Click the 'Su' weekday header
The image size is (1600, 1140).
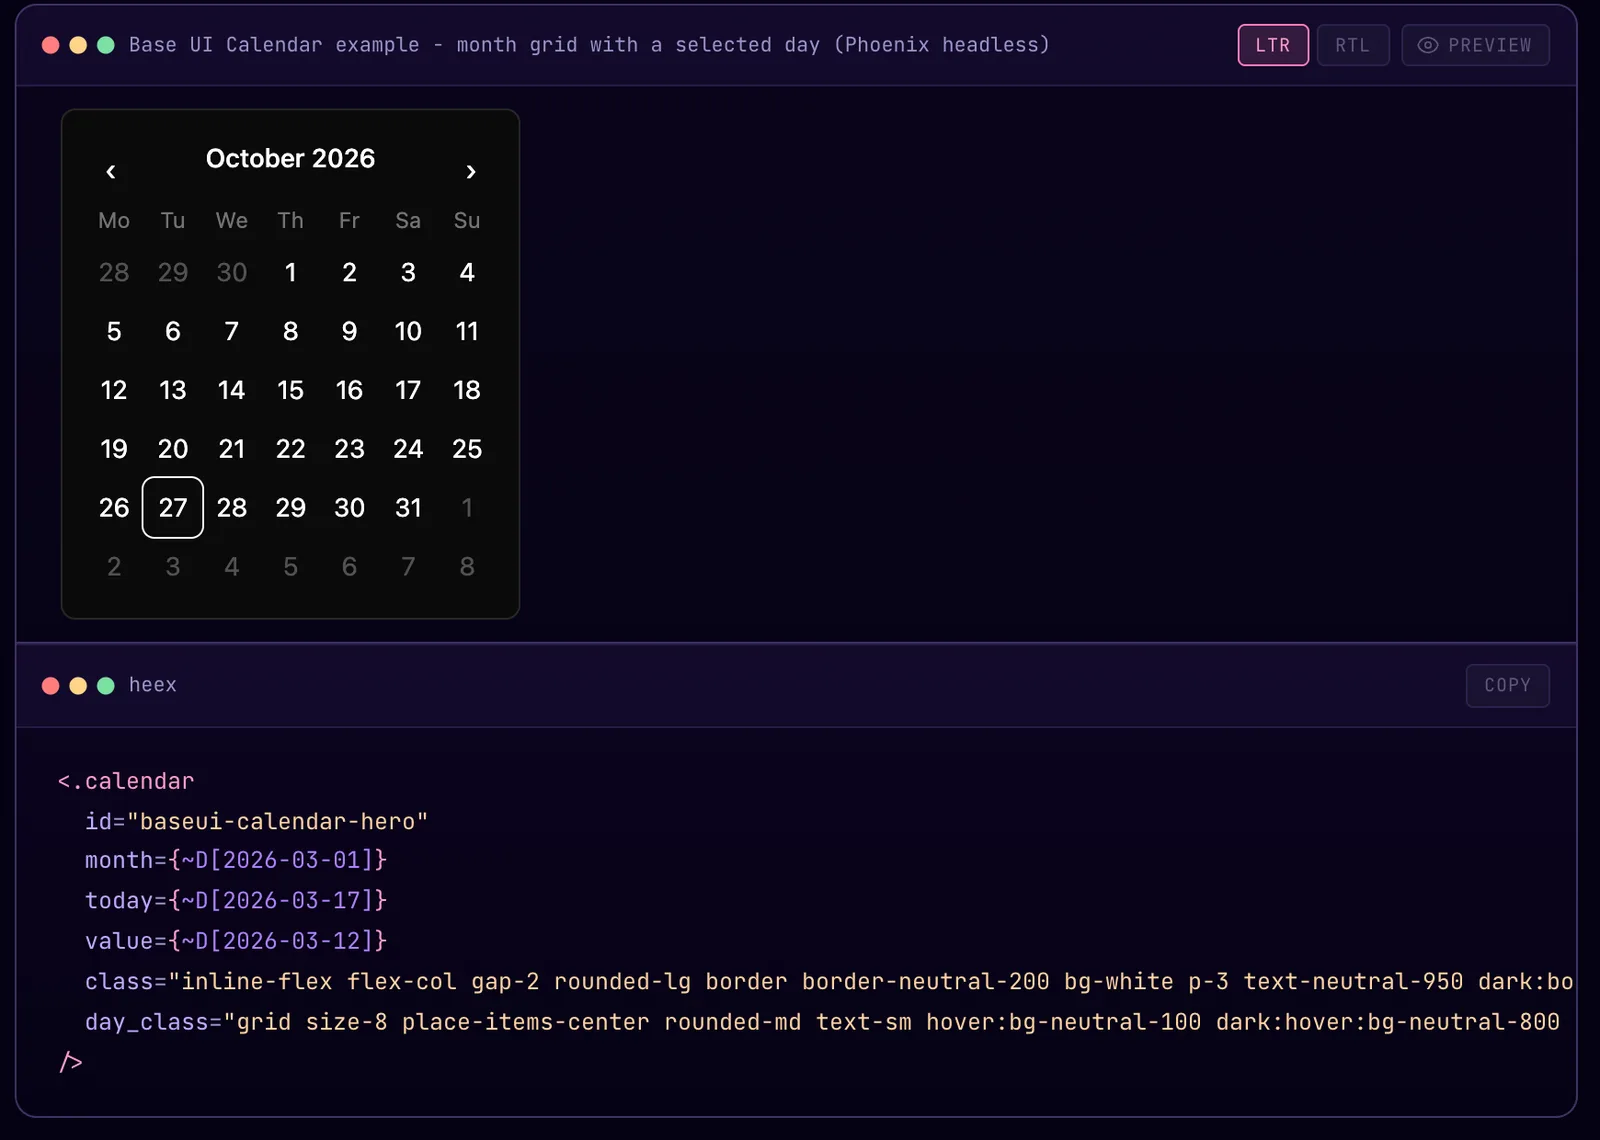[467, 220]
